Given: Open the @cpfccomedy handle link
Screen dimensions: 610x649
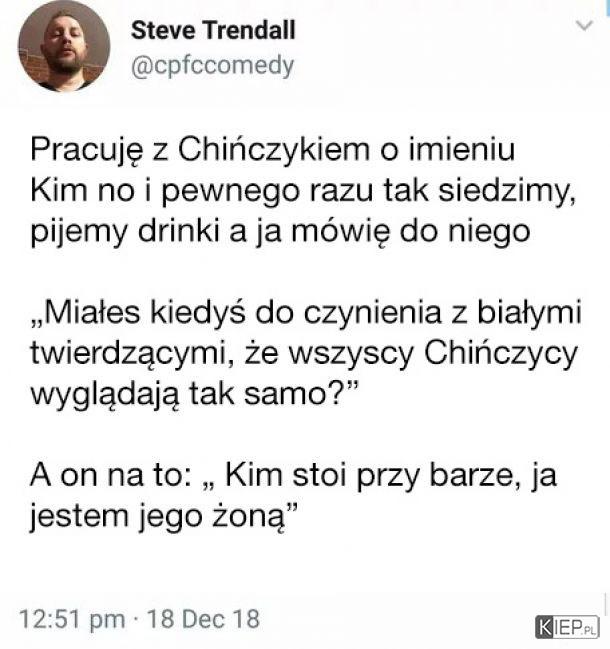Looking at the screenshot, I should point(212,66).
